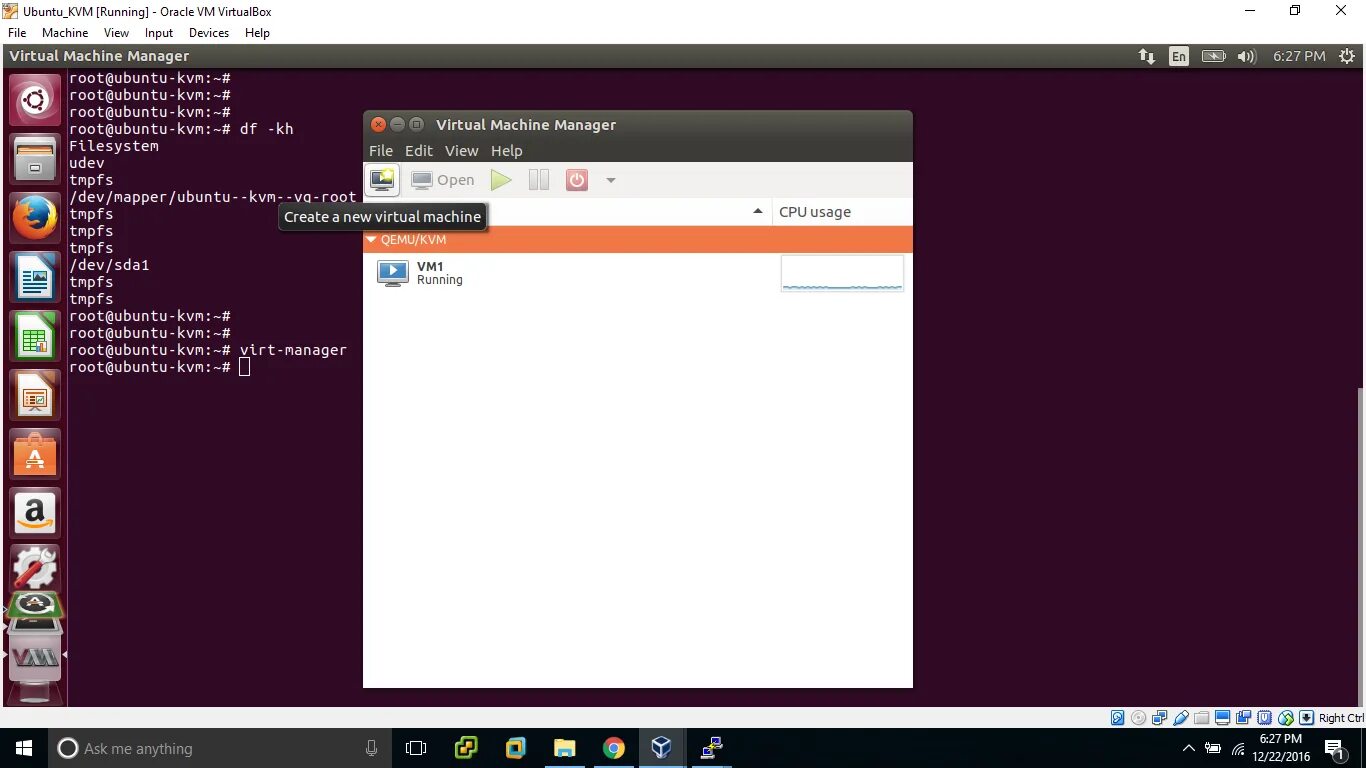The image size is (1366, 768).
Task: Click the Ubuntu battery indicator
Action: coord(1213,57)
